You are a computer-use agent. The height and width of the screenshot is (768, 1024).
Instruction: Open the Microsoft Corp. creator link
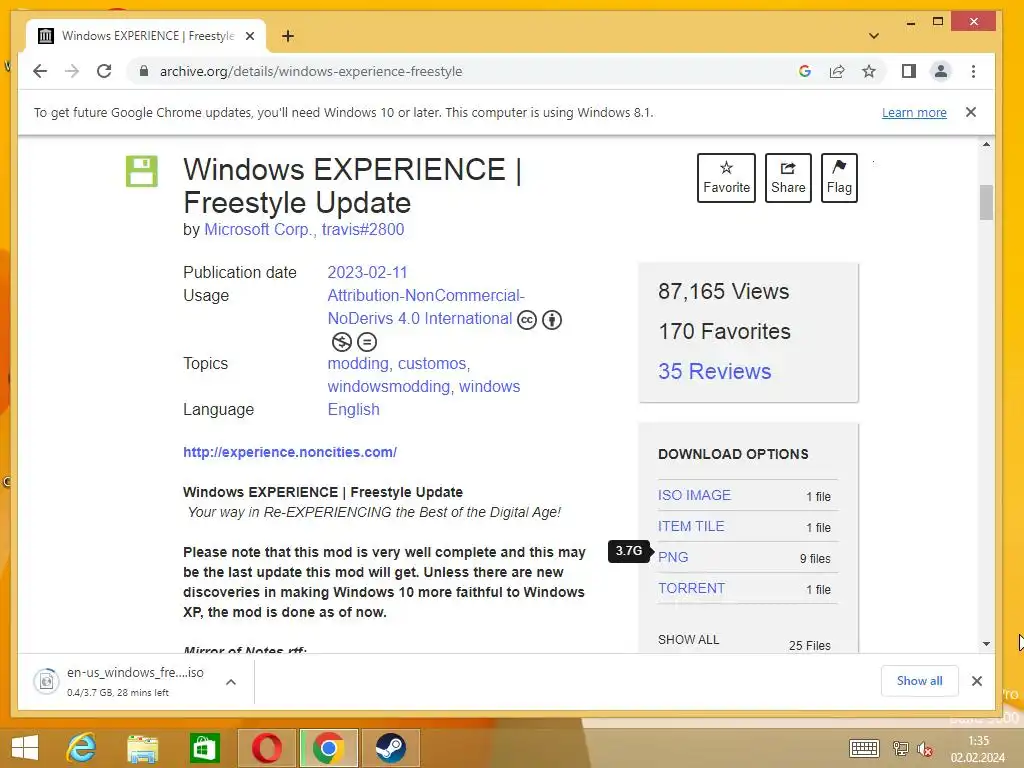(258, 229)
